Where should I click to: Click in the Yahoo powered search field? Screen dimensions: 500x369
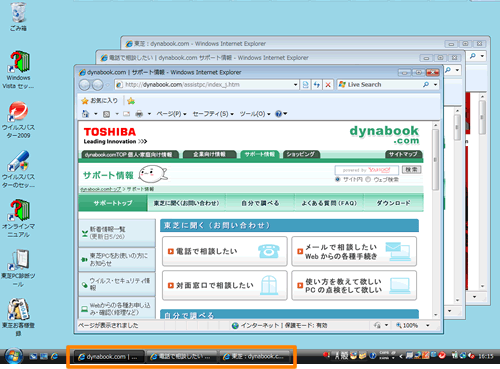366,170
